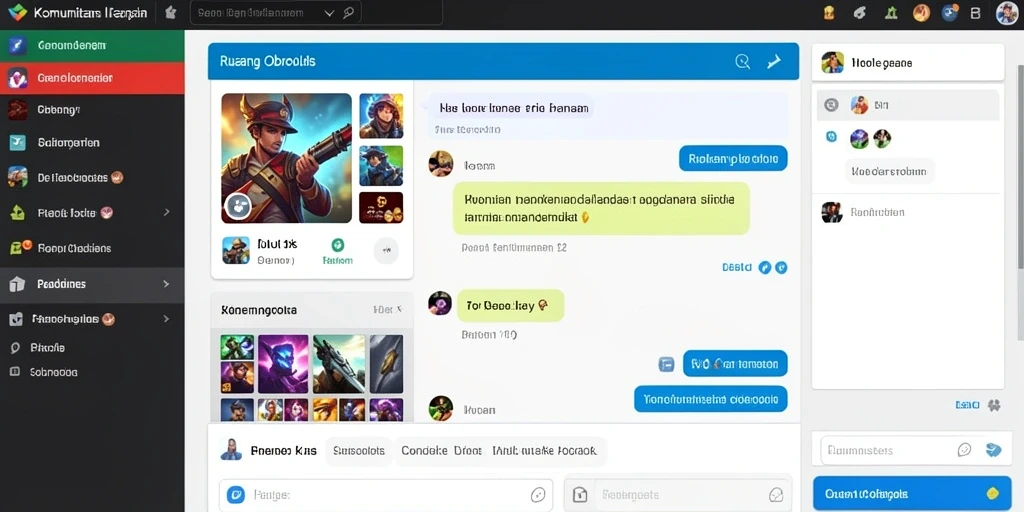Image resolution: width=1024 pixels, height=512 pixels.
Task: Switch to the IArult rutake focraok tab
Action: (x=545, y=451)
